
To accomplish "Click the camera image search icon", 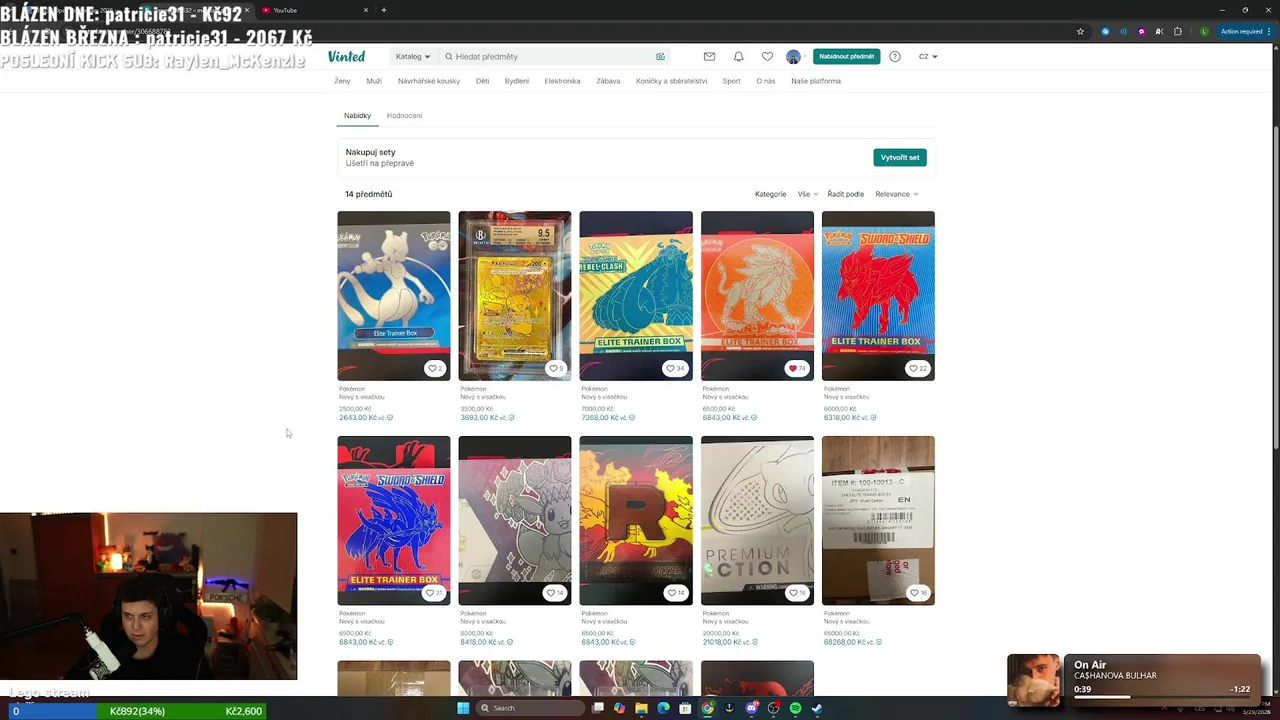I will pyautogui.click(x=660, y=57).
